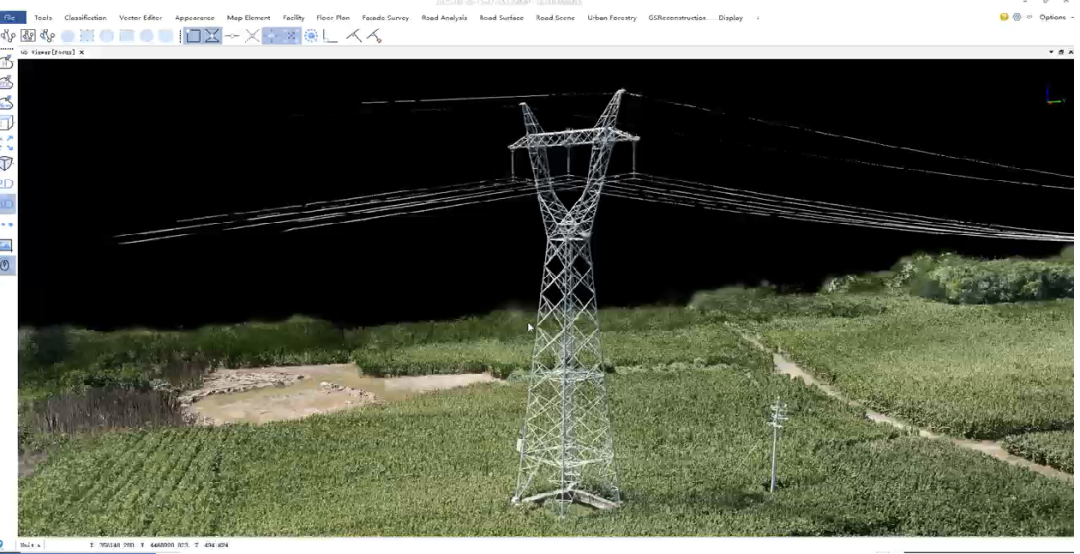Screen dimensions: 1080x554
Task: Open the dropdown arrow beside Options
Action: tap(1073, 17)
